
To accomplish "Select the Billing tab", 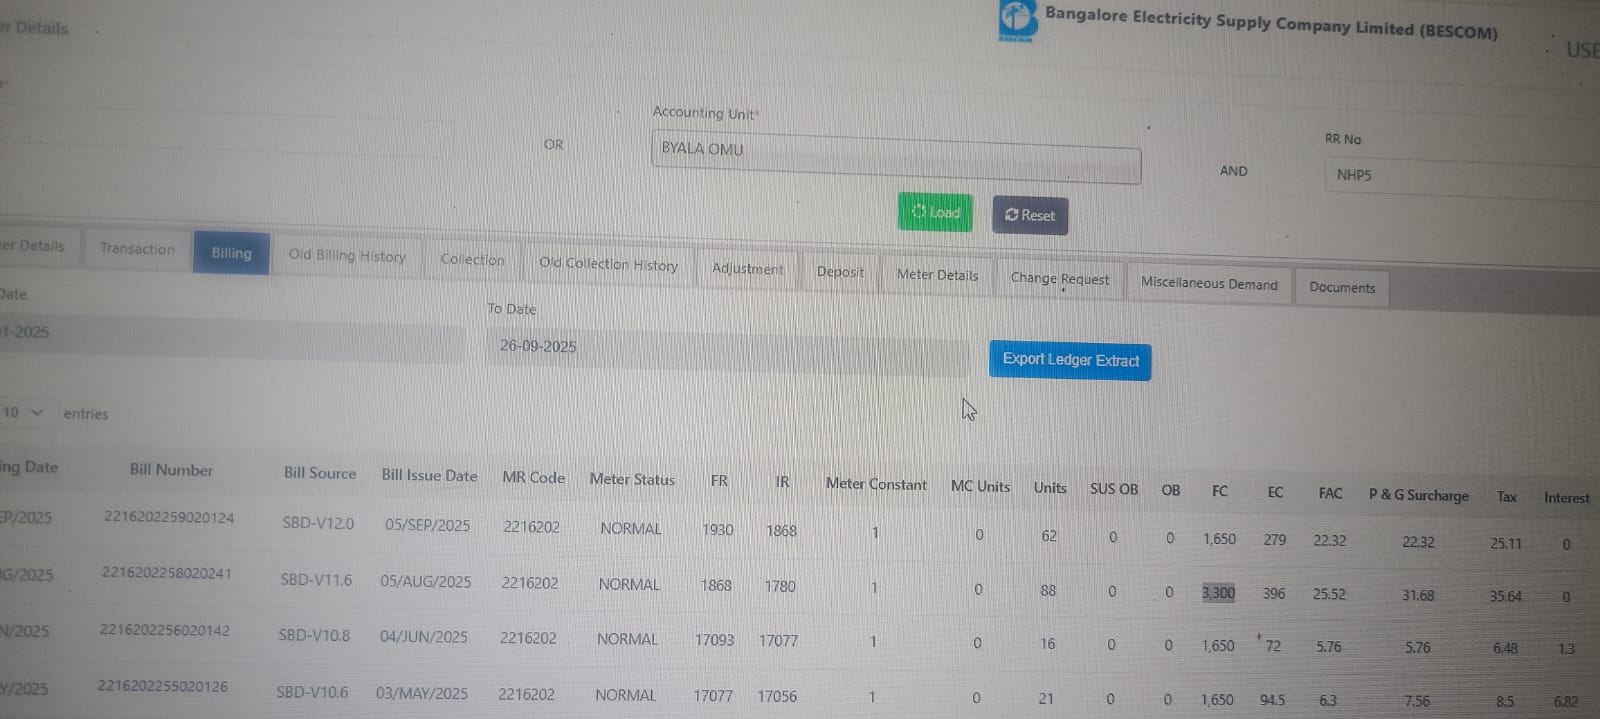I will point(231,253).
